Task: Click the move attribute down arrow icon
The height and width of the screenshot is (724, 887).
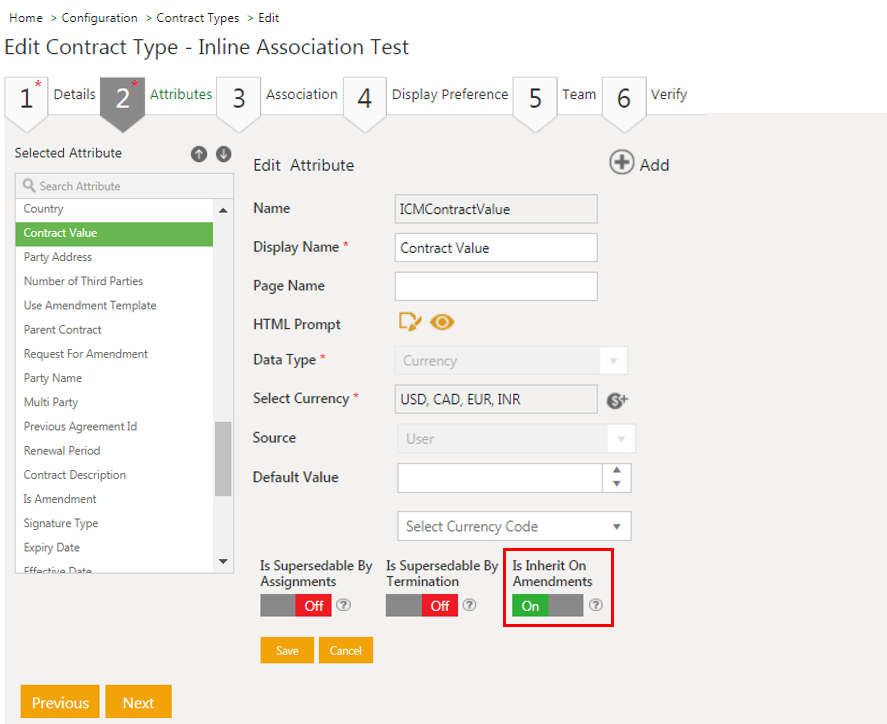Action: point(223,154)
